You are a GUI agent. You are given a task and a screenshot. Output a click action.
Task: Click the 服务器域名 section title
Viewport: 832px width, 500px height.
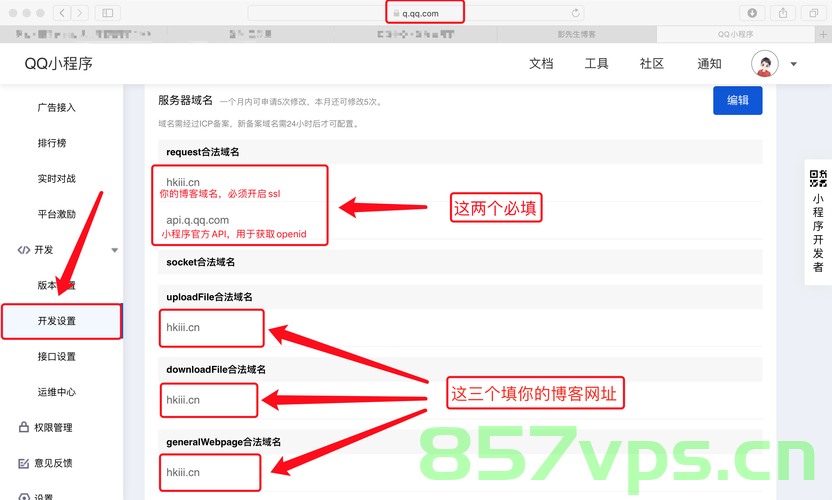click(x=186, y=100)
